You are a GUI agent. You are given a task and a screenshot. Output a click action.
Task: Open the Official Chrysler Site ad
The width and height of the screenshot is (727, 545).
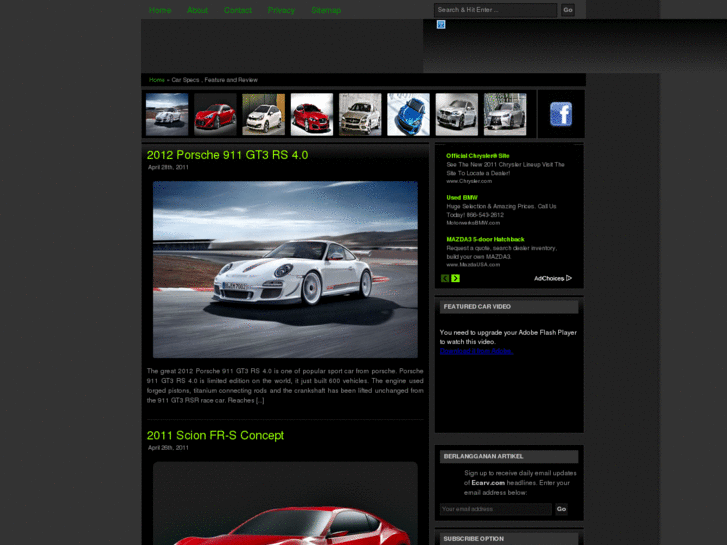478,156
